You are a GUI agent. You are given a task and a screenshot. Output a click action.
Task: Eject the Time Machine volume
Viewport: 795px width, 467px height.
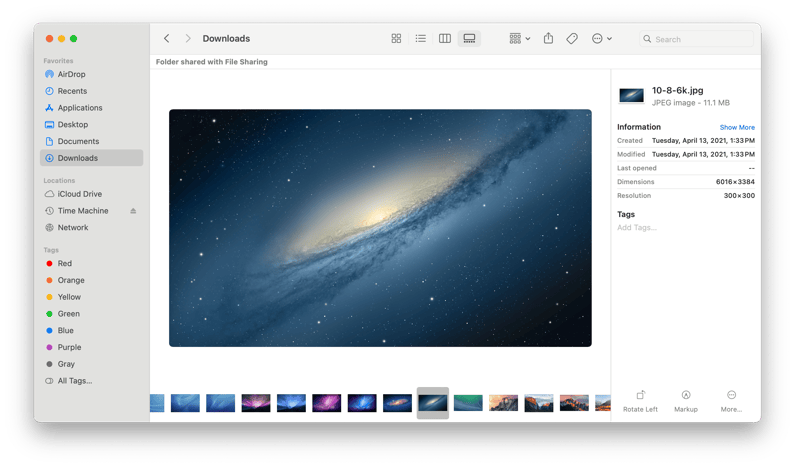click(x=133, y=211)
